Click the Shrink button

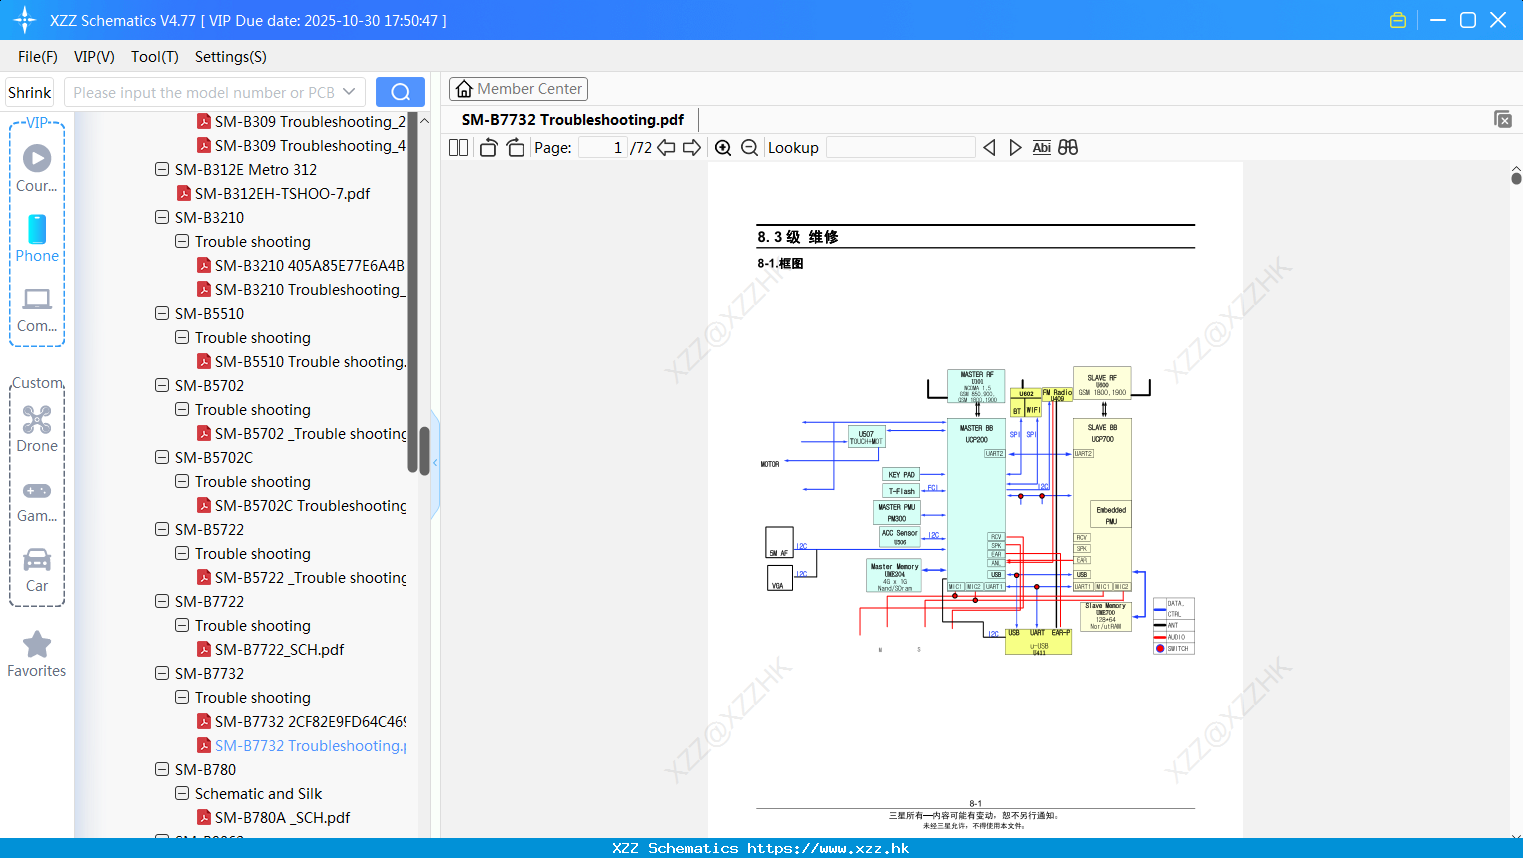coord(29,92)
